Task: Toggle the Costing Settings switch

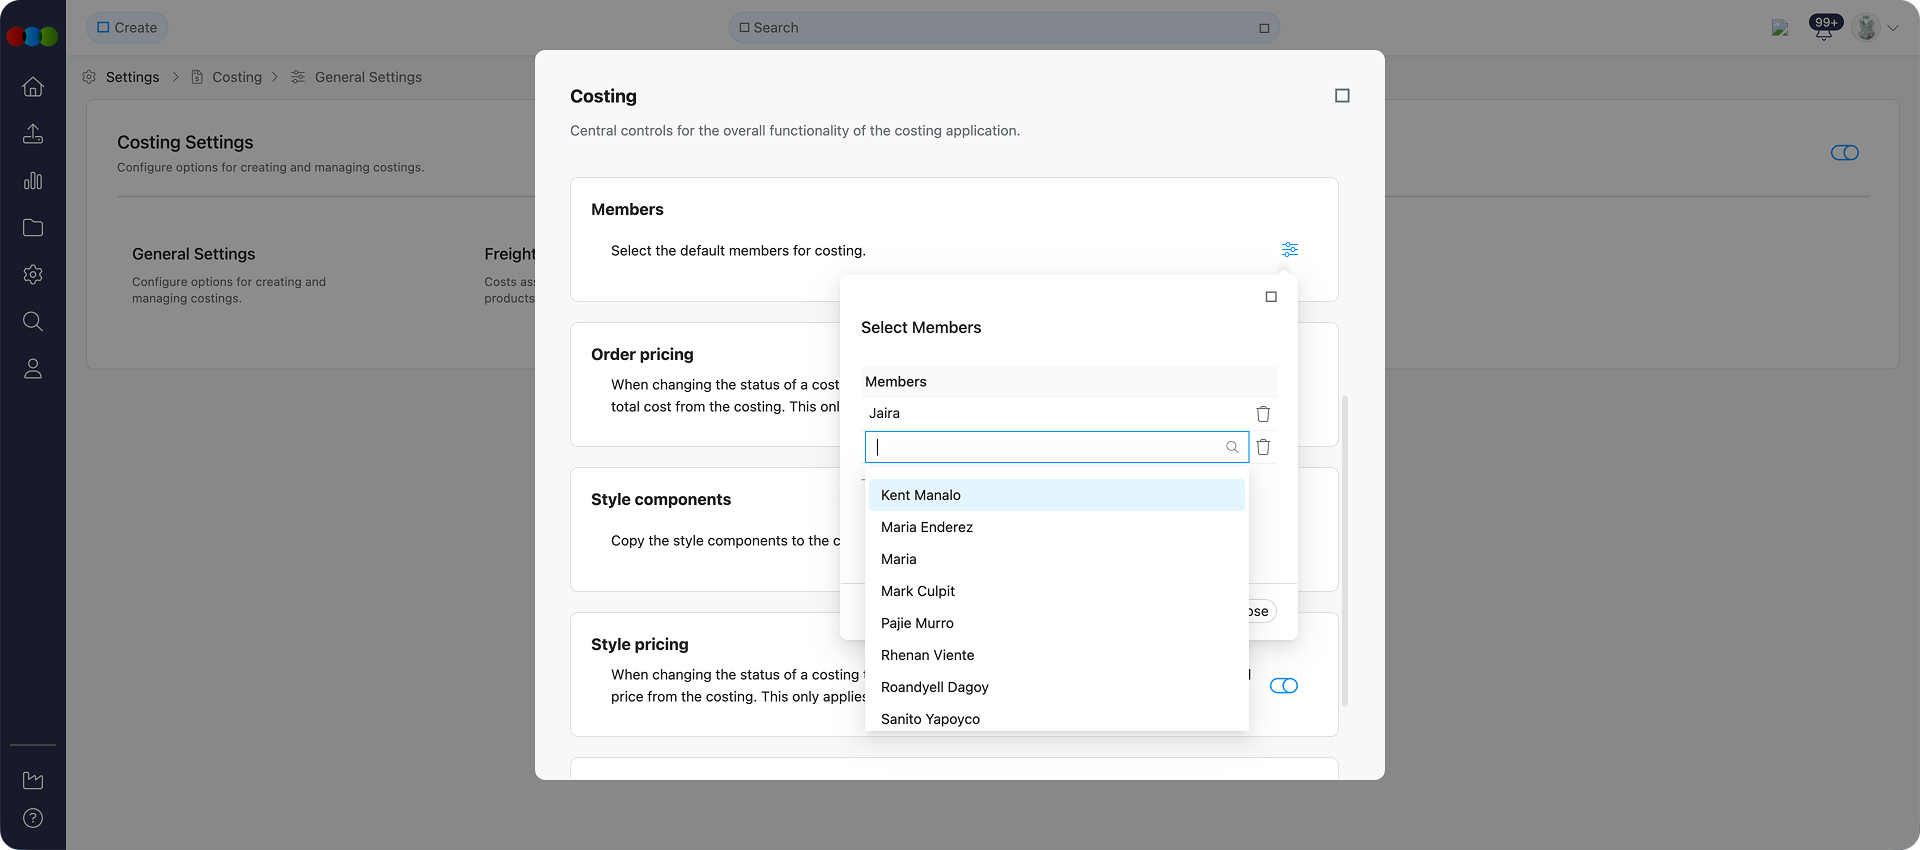Action: [1844, 153]
